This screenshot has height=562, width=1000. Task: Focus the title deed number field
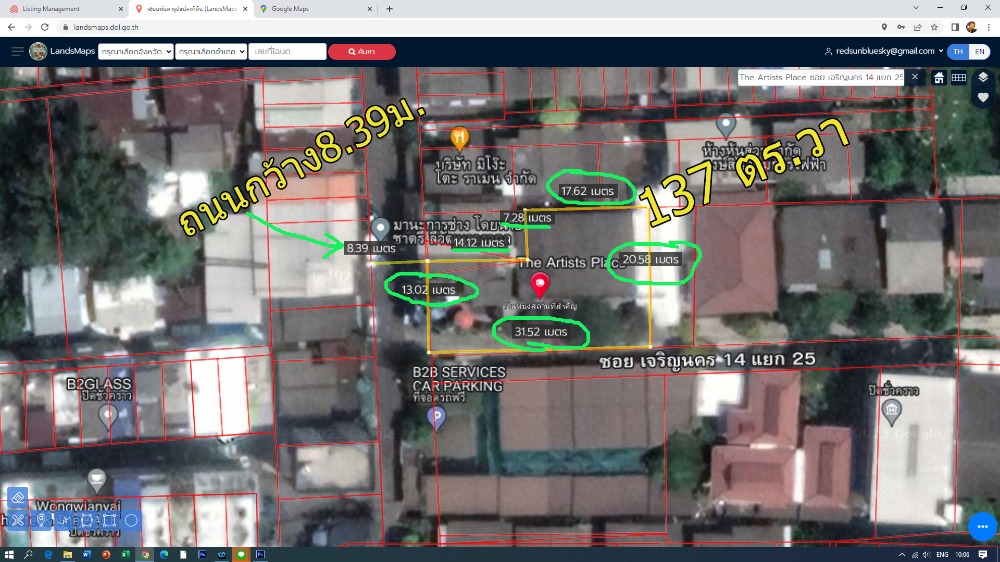point(288,52)
